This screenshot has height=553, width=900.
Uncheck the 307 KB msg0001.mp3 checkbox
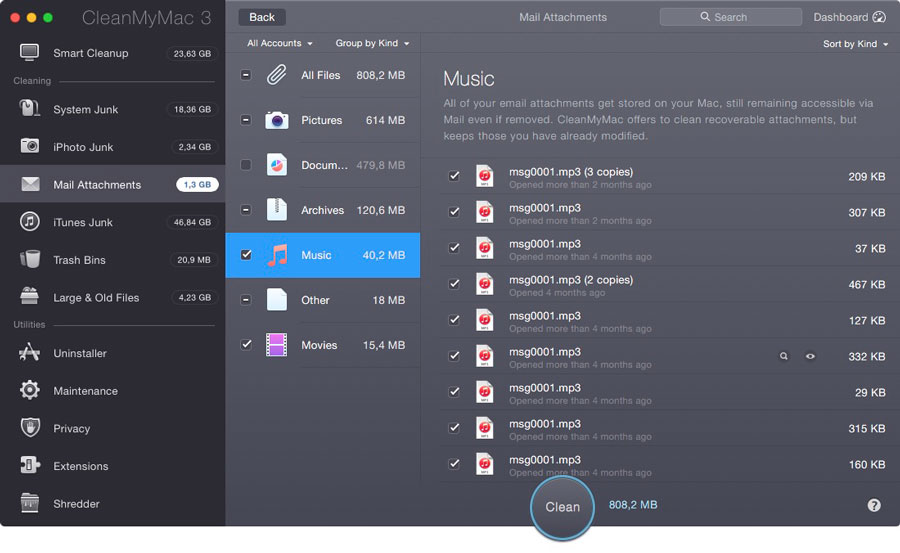pos(454,212)
